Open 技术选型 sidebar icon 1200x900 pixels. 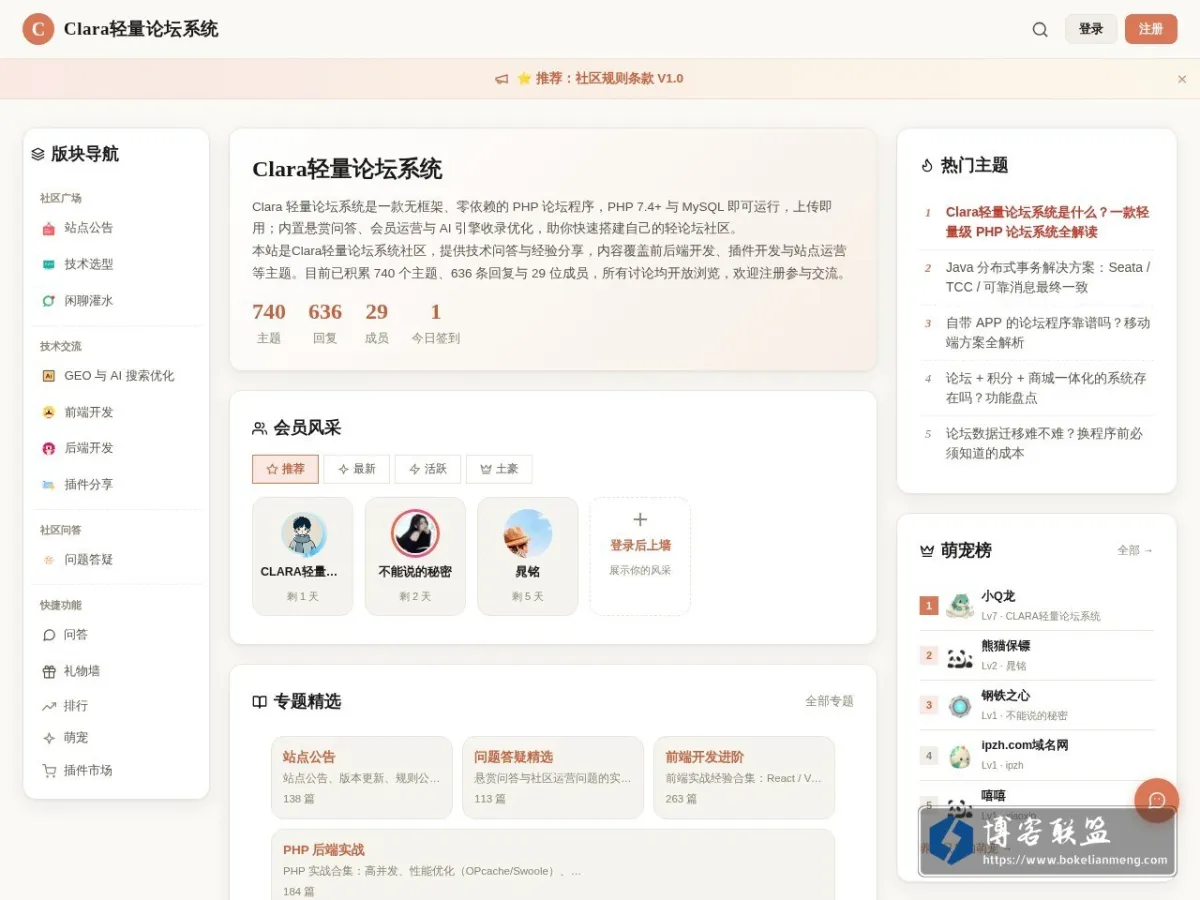49,264
